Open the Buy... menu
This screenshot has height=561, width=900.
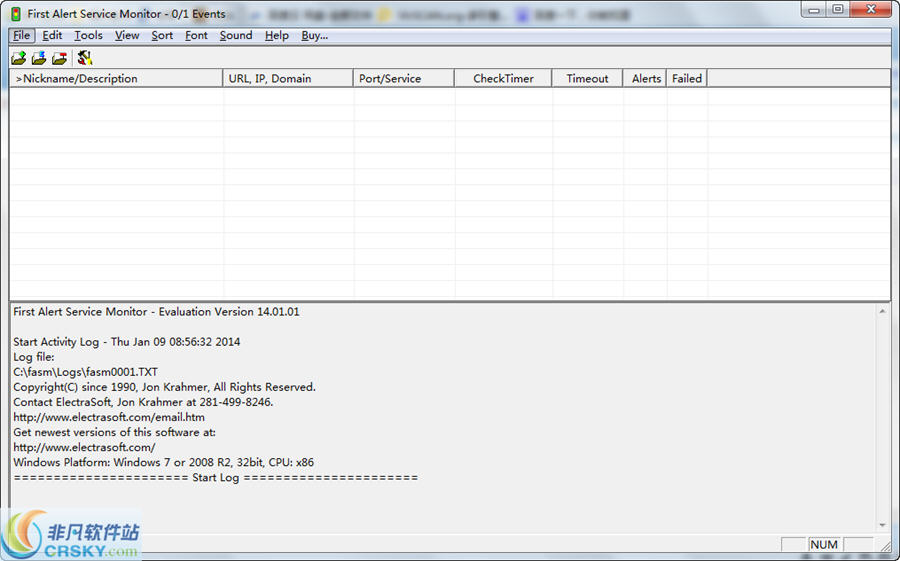pyautogui.click(x=315, y=36)
